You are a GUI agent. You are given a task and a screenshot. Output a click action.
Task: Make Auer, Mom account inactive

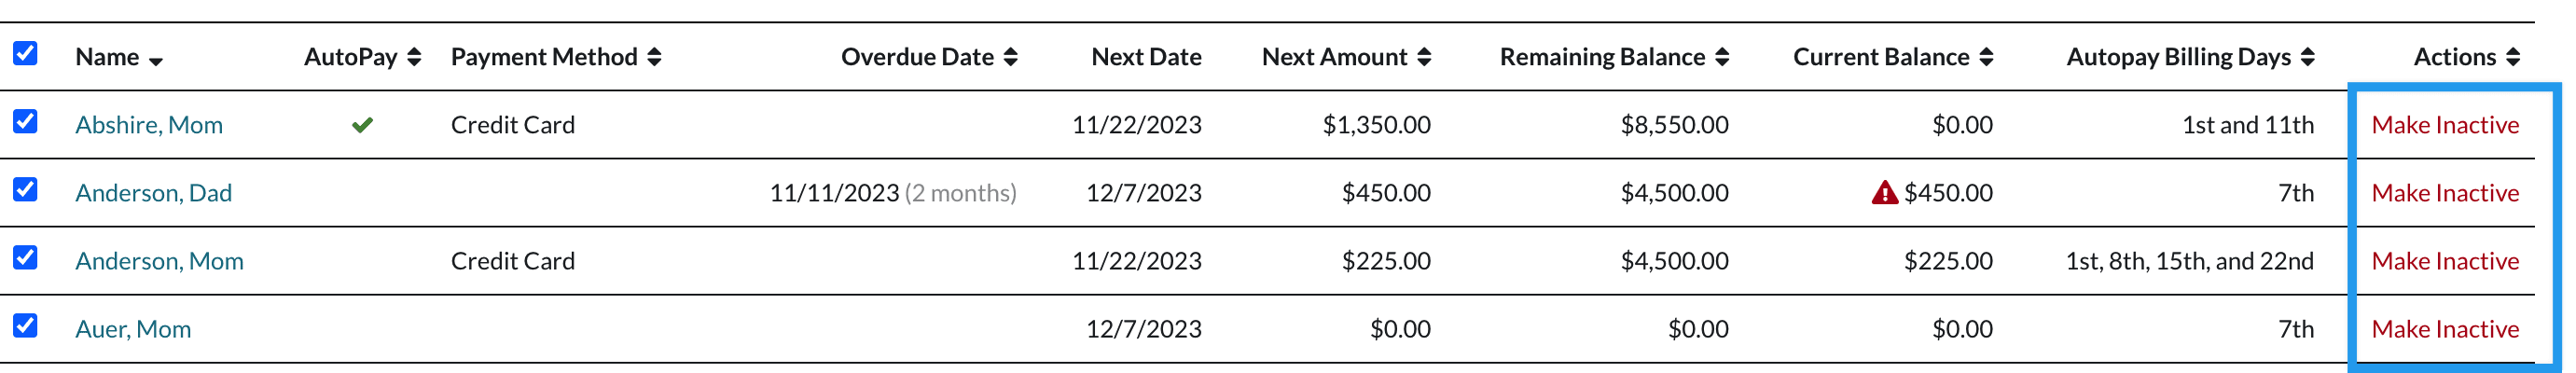2445,329
